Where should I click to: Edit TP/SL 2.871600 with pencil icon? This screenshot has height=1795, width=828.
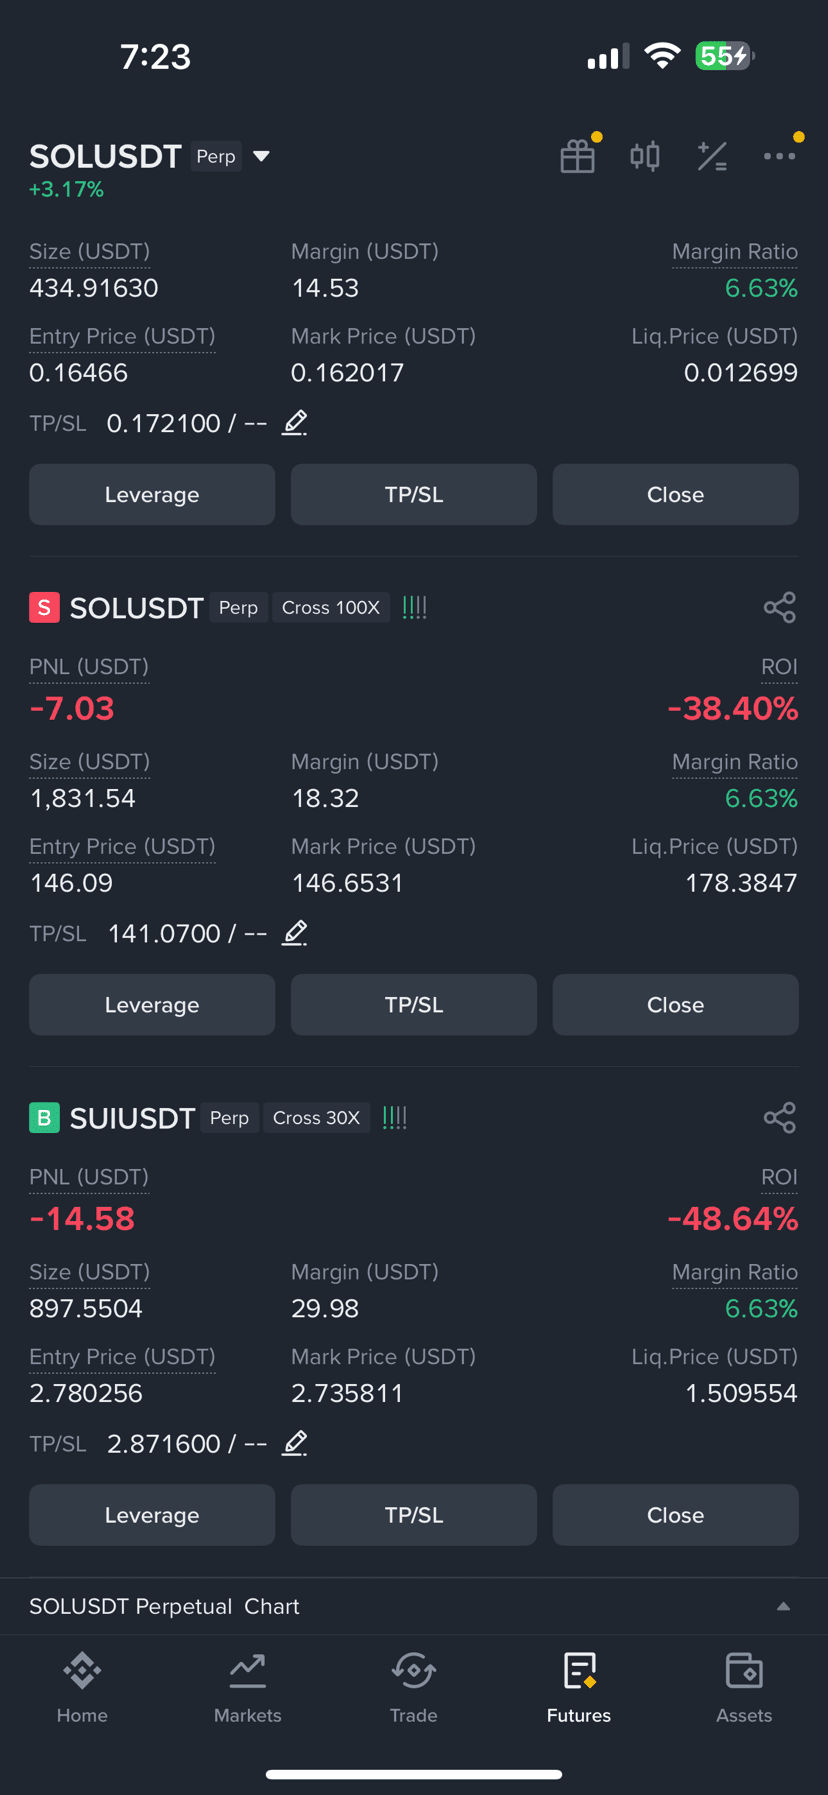294,1443
